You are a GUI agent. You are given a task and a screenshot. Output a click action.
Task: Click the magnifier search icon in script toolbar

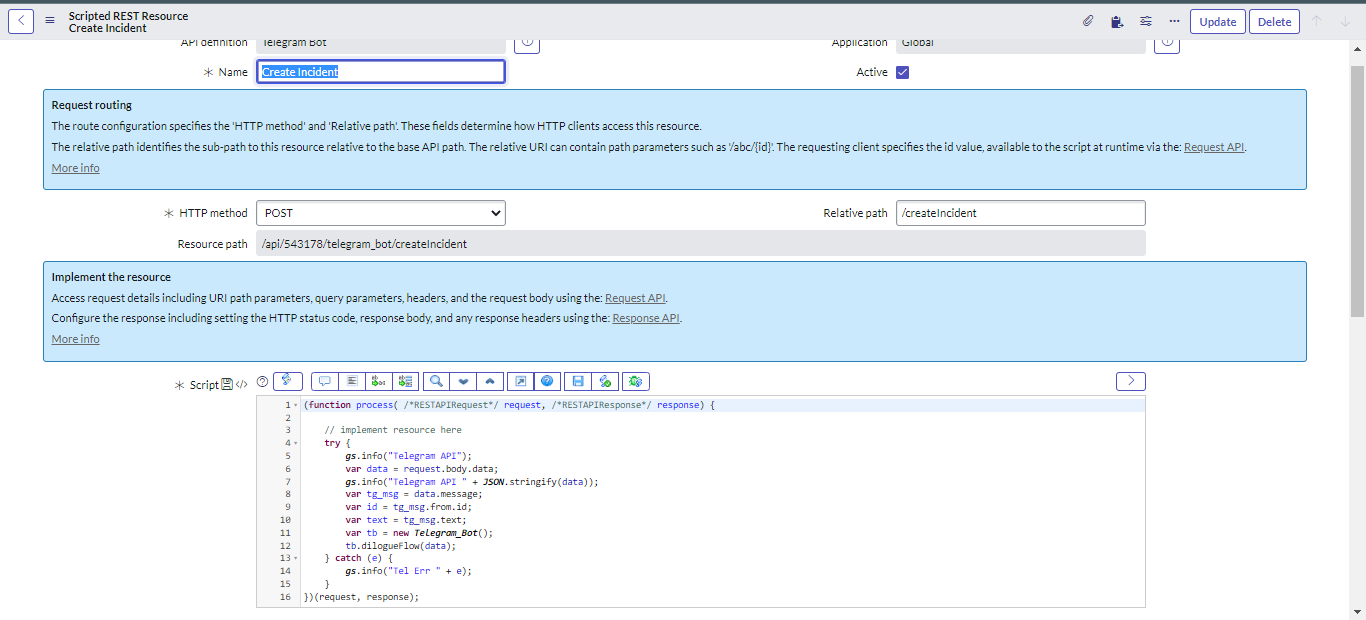point(436,381)
